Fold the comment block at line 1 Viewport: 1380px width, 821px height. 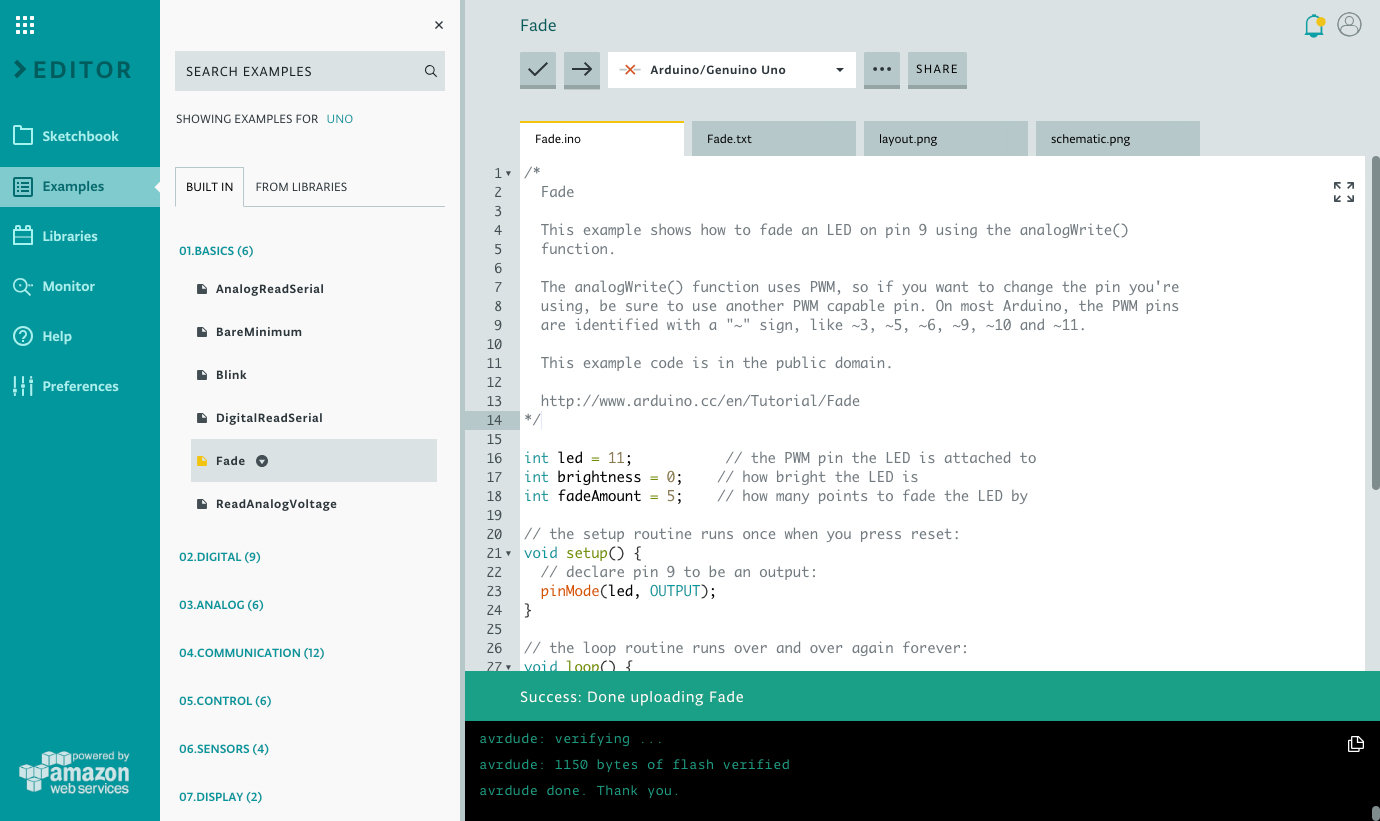point(508,174)
